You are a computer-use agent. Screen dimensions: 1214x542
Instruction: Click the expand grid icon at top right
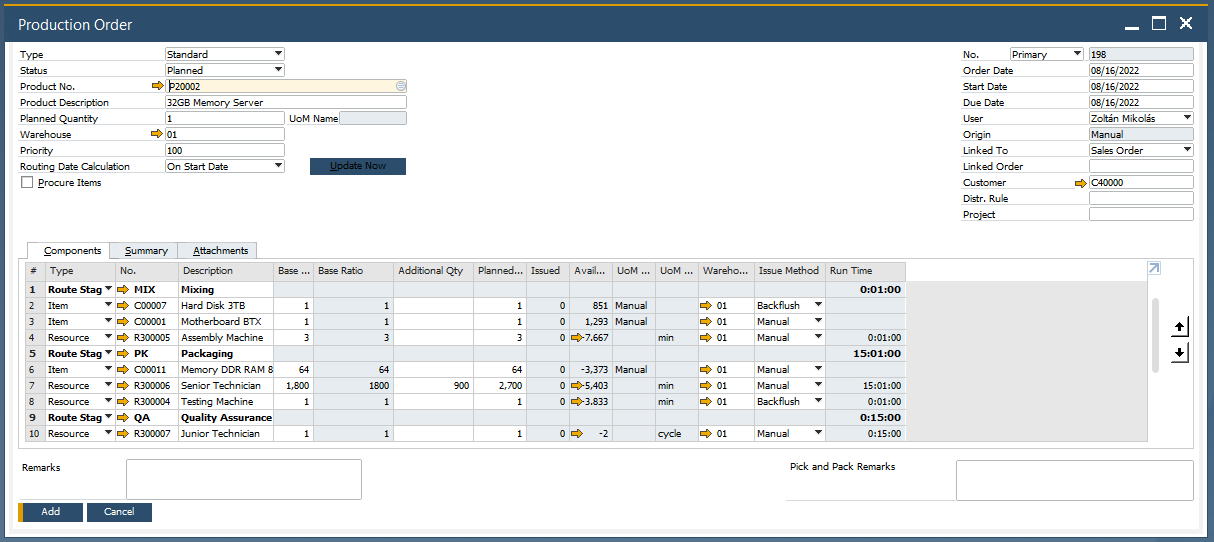[1154, 268]
